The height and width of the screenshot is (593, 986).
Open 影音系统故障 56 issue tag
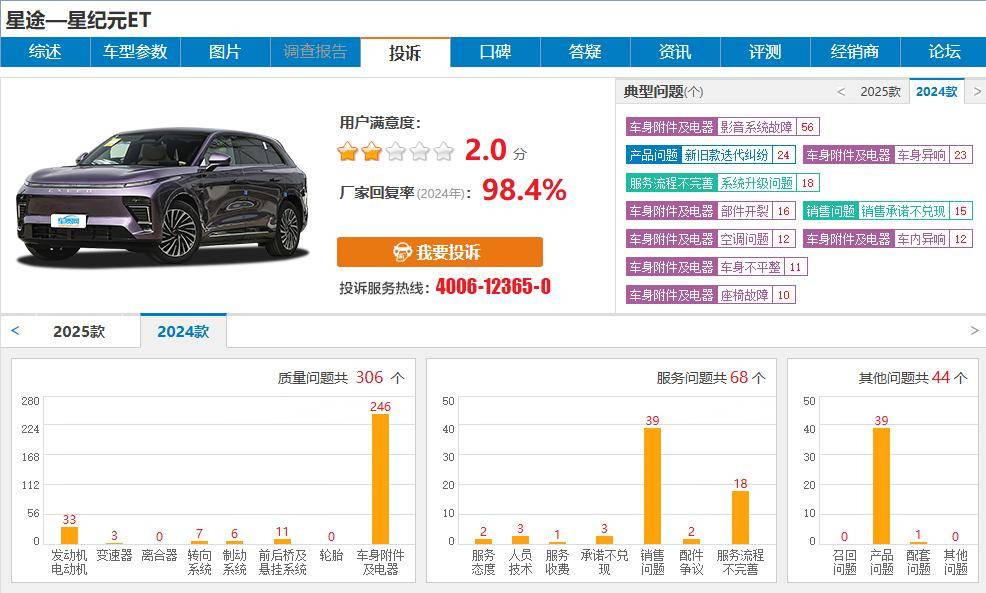click(x=723, y=127)
